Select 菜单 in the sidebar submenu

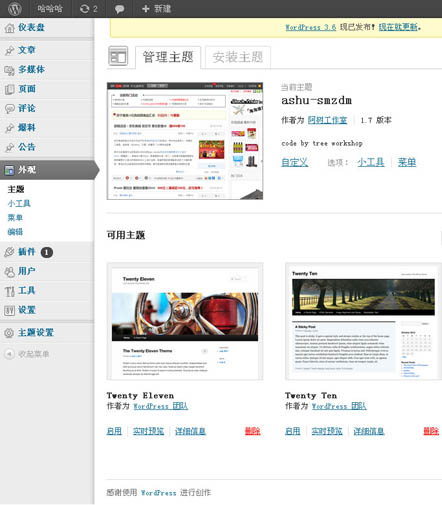[15, 218]
